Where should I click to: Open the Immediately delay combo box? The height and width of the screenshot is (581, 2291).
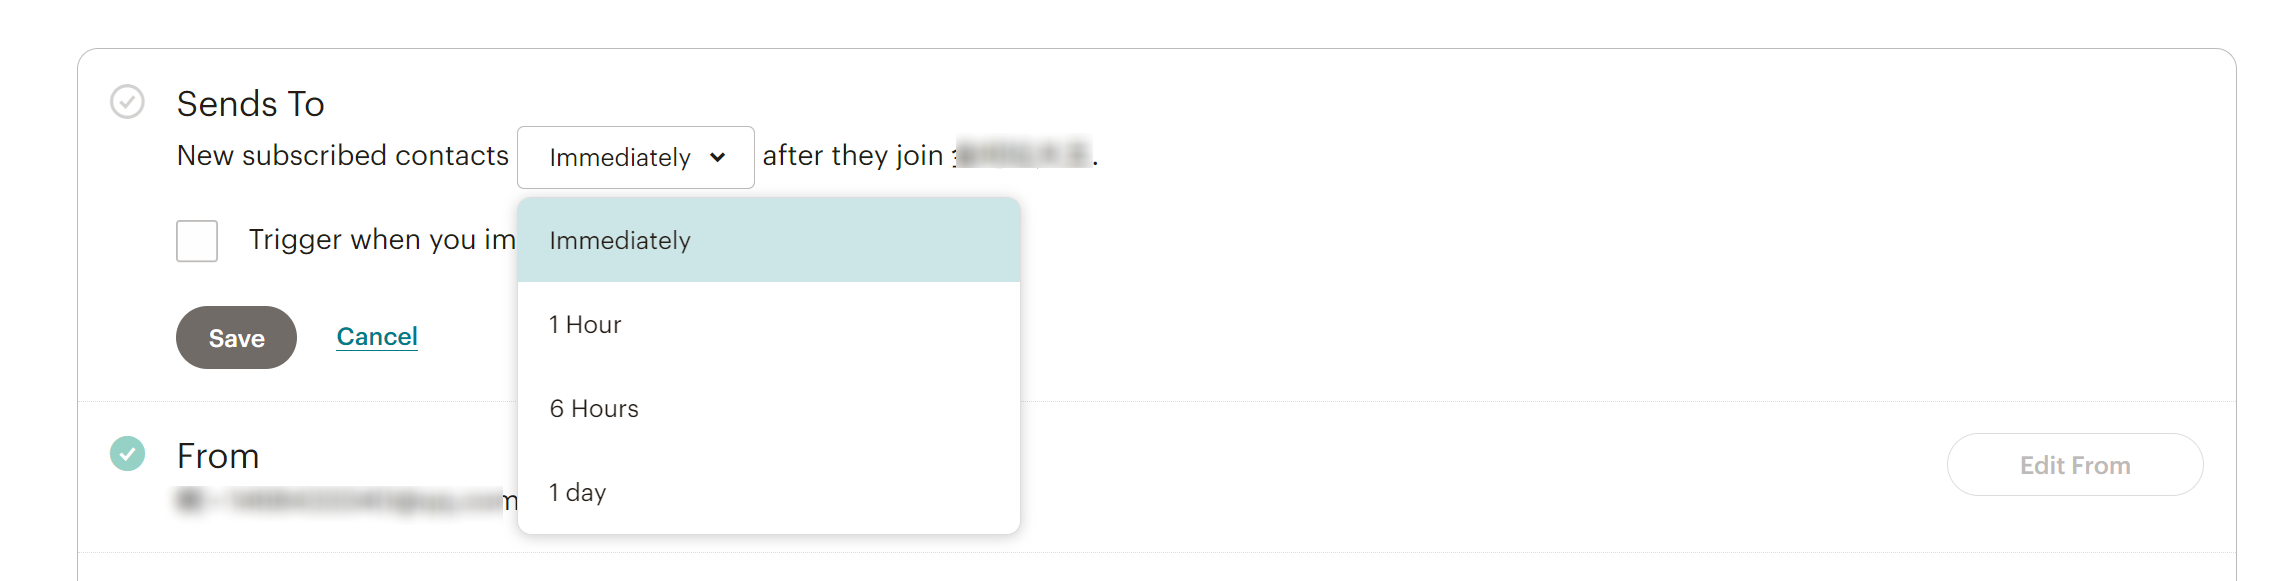point(634,157)
